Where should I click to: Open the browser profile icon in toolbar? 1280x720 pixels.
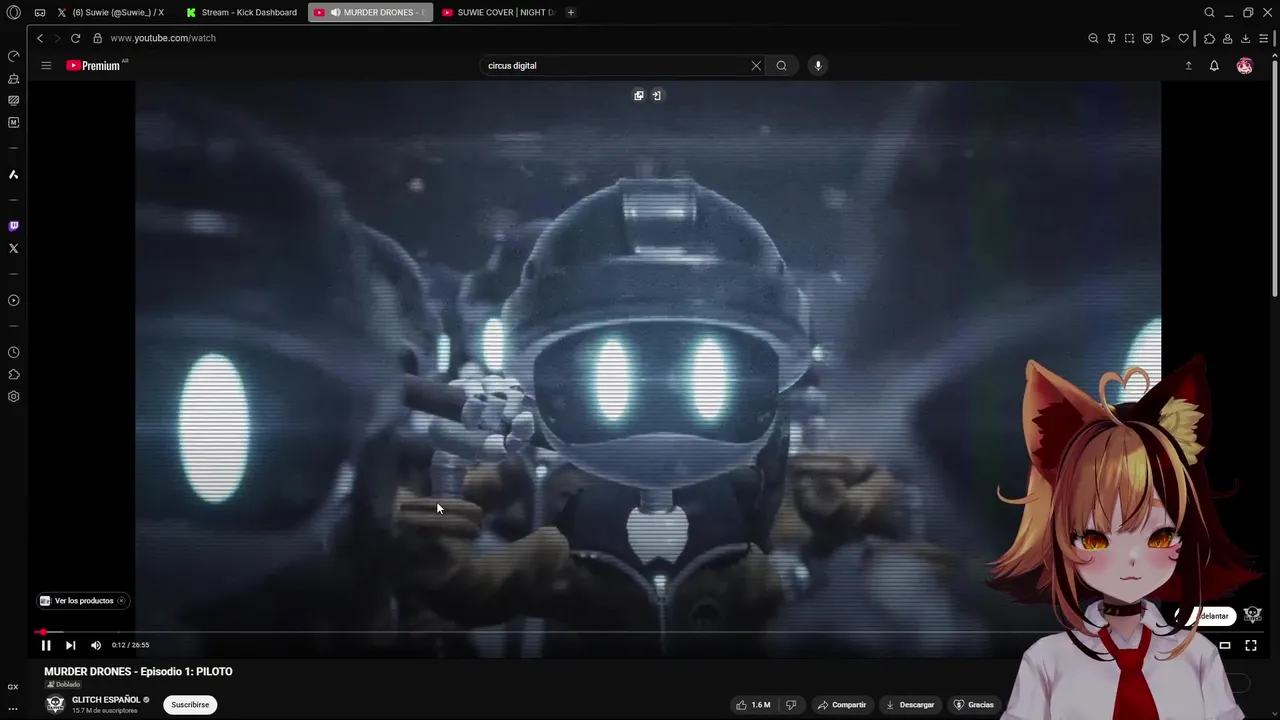[x=1227, y=38]
